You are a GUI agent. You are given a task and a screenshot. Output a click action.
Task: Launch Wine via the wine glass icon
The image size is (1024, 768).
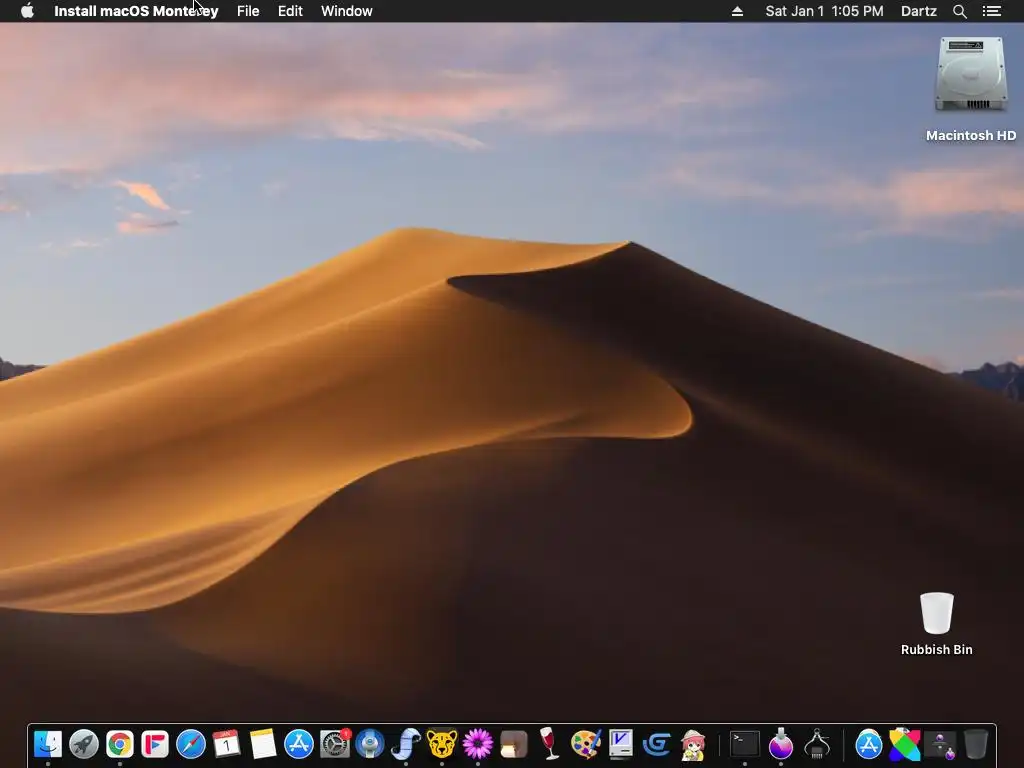coord(549,744)
